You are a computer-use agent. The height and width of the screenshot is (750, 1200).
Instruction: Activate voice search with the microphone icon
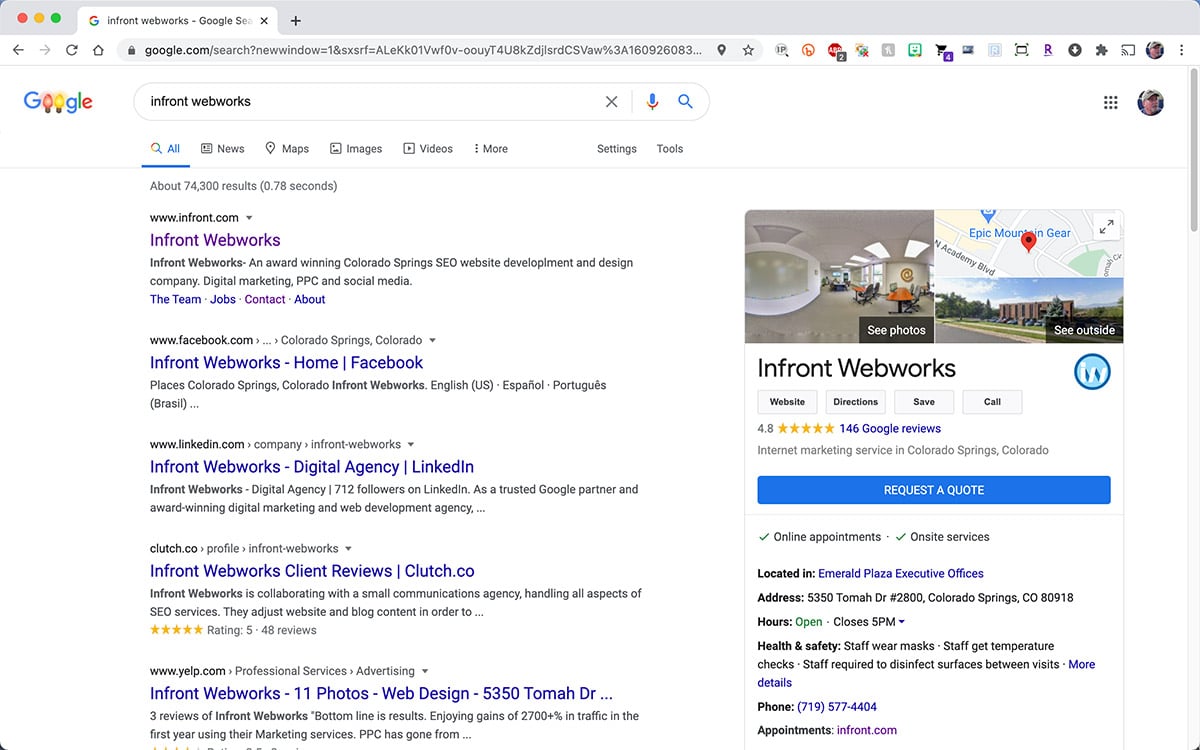(x=652, y=101)
